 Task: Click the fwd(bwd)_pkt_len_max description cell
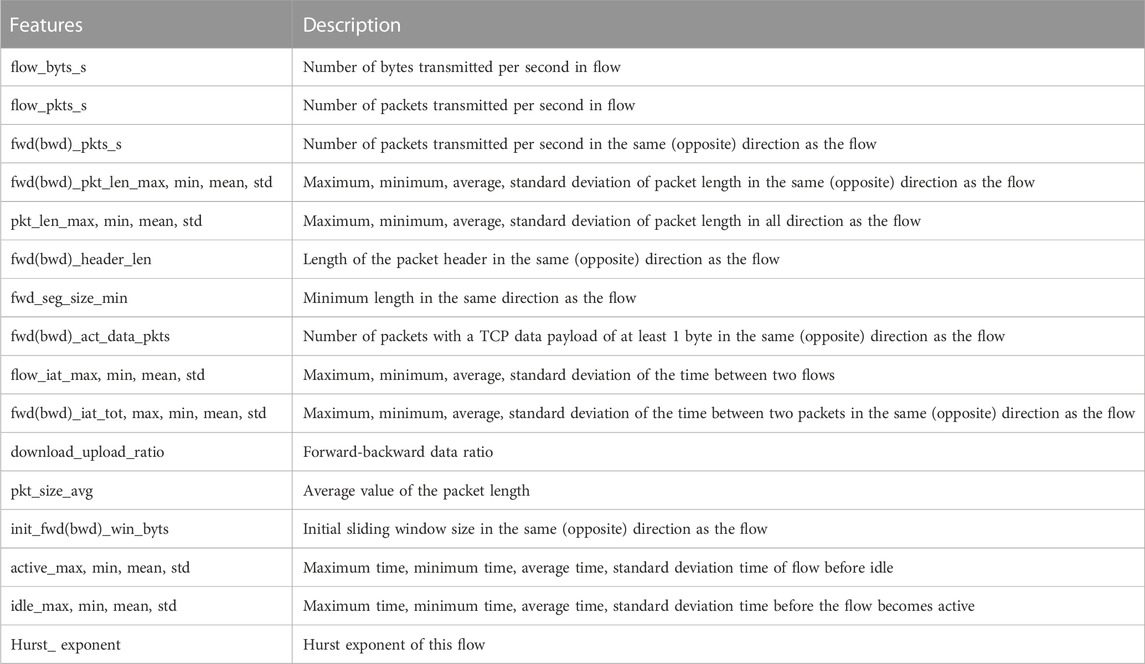[719, 183]
